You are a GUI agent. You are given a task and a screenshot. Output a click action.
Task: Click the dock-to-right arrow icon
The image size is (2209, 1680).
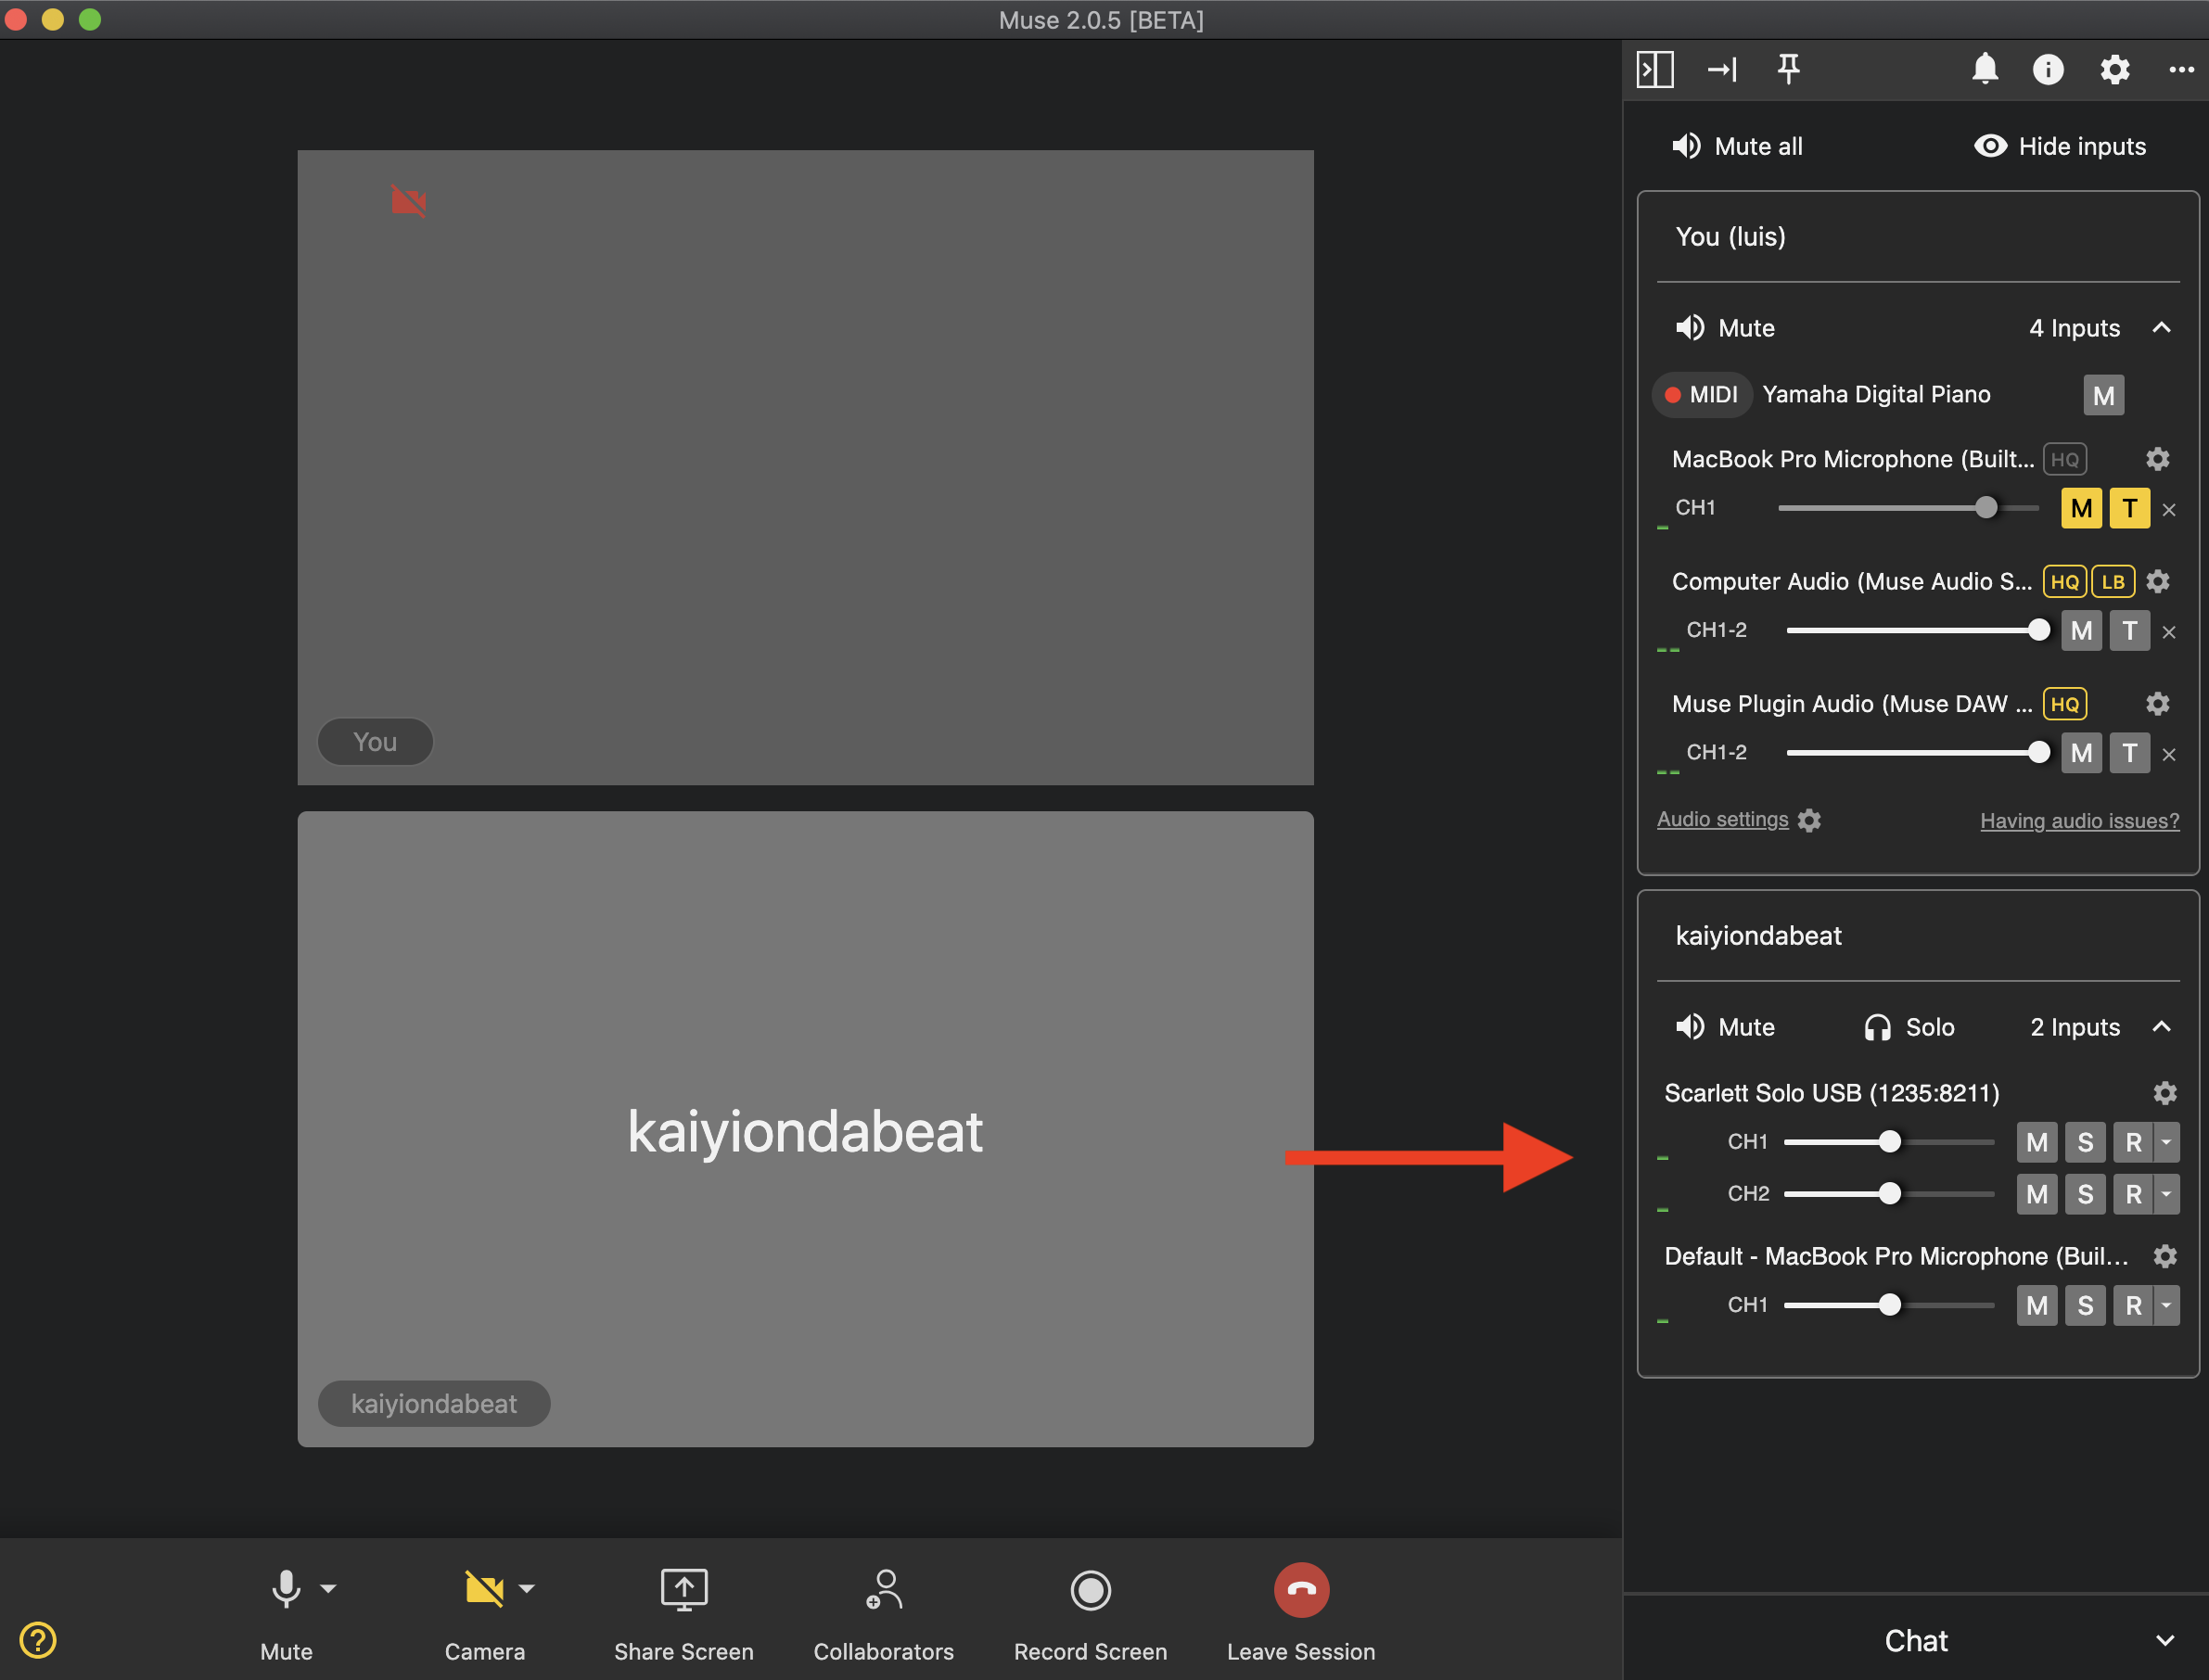[1722, 69]
